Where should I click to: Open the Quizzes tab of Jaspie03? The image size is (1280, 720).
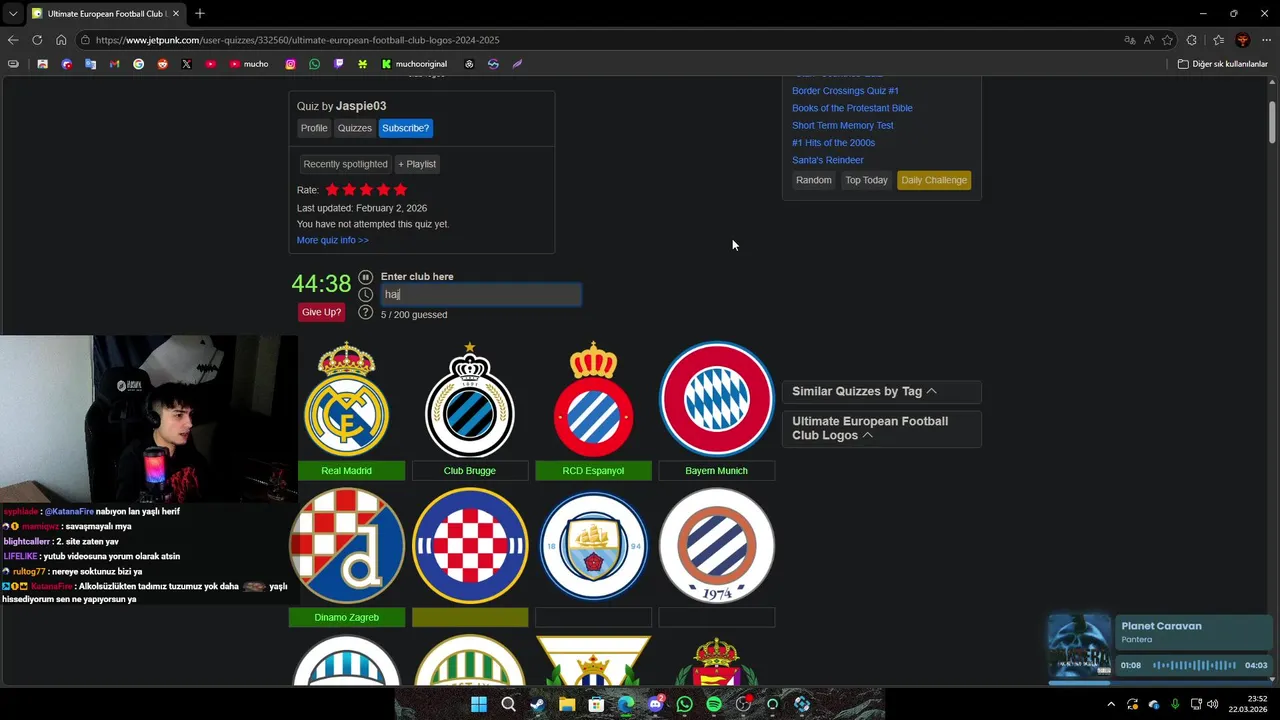[x=354, y=128]
